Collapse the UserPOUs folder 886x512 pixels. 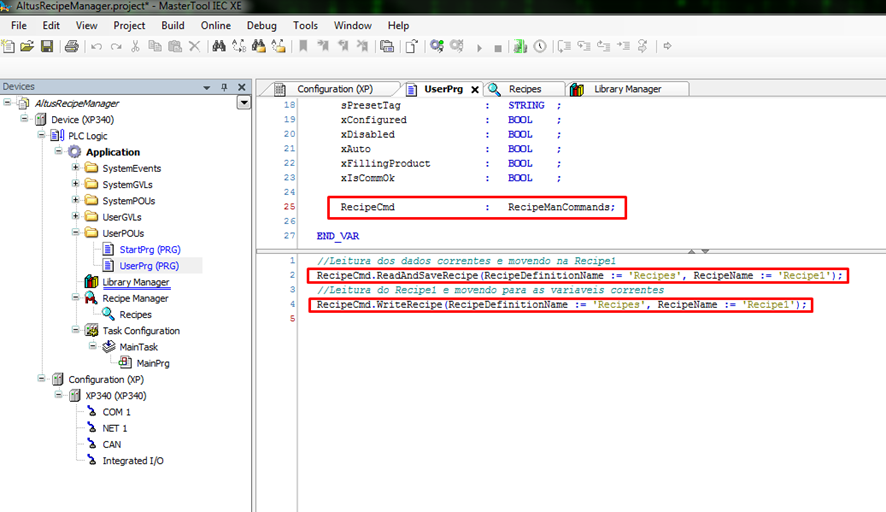pyautogui.click(x=75, y=233)
